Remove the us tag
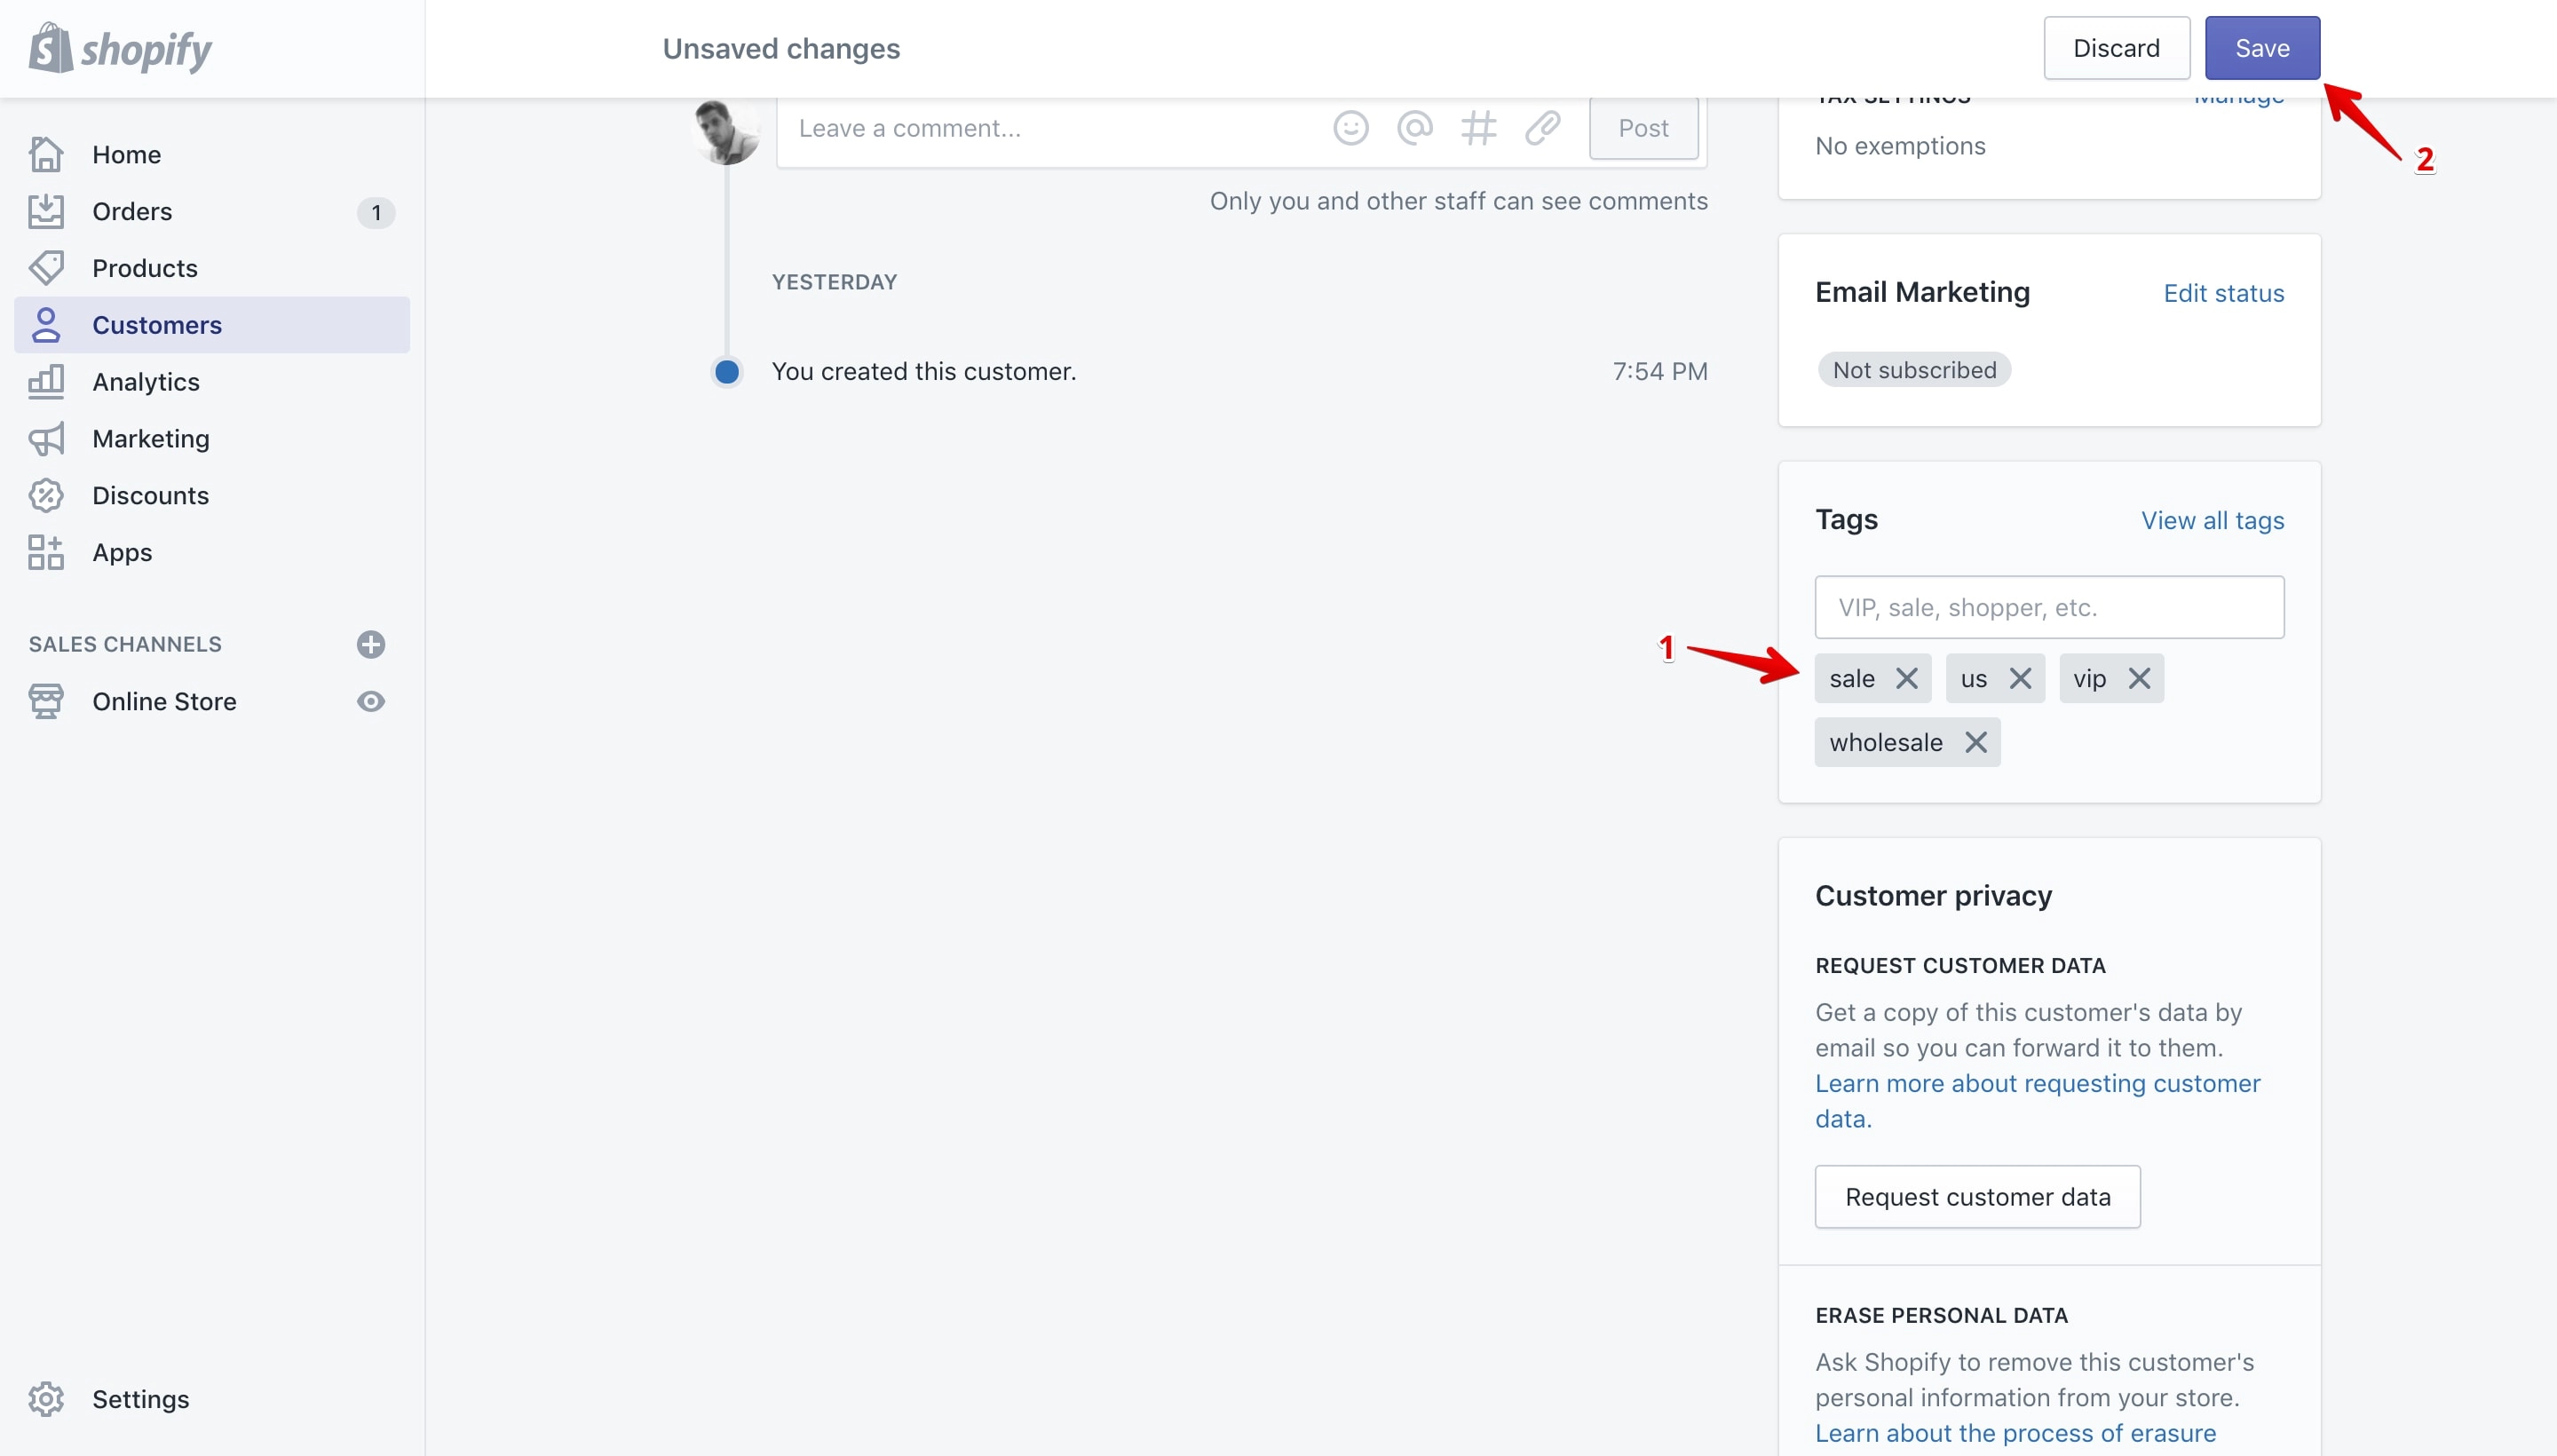Viewport: 2557px width, 1456px height. 2020,679
